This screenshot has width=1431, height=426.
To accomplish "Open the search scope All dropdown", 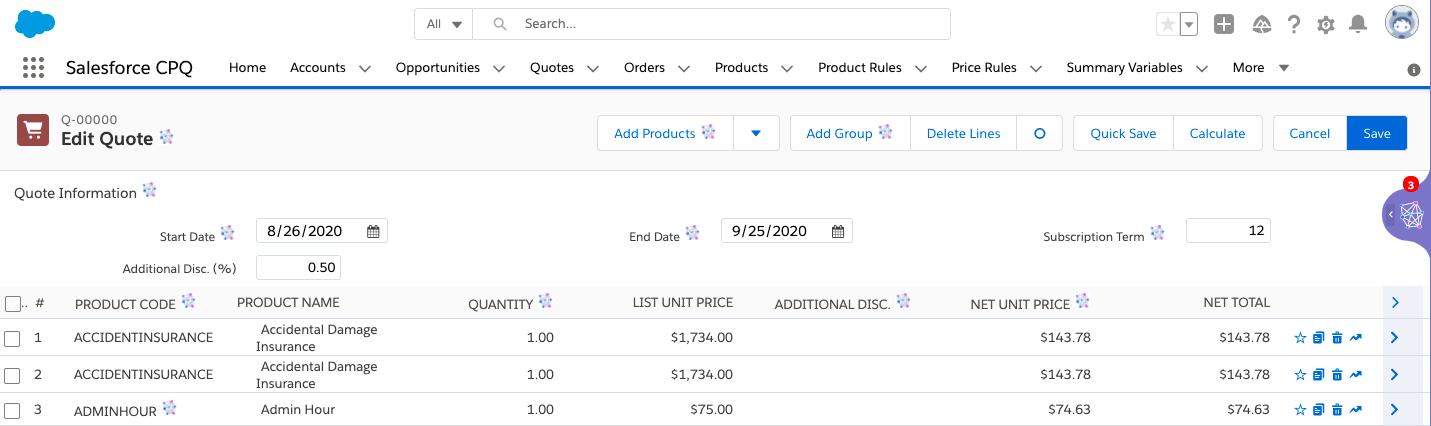I will 444,24.
